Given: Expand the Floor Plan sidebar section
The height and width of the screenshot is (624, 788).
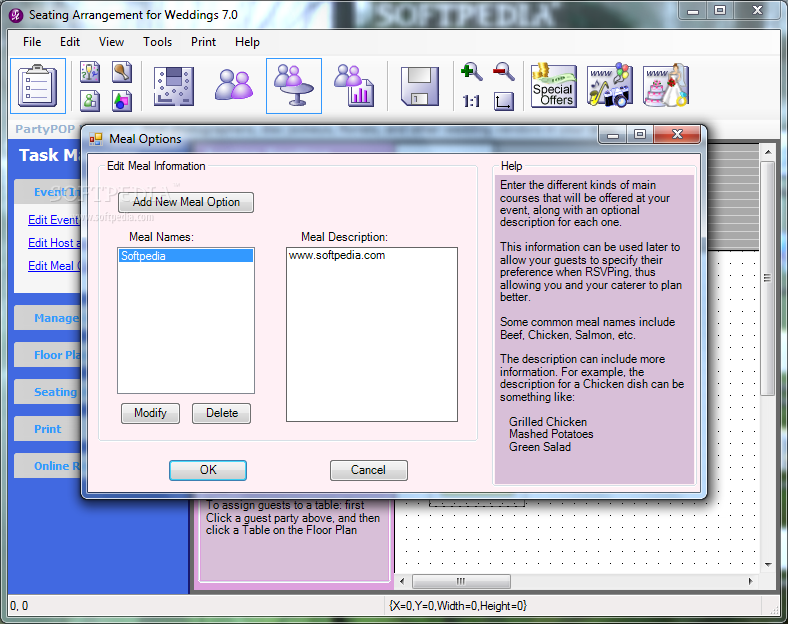Looking at the screenshot, I should pyautogui.click(x=48, y=355).
